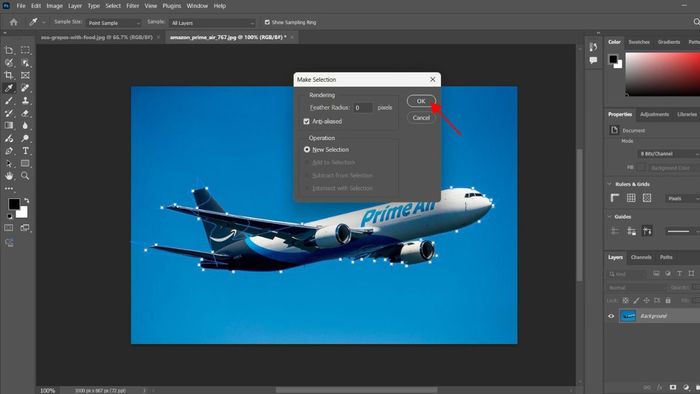700x394 pixels.
Task: Select the Eraser tool
Action: pyautogui.click(x=25, y=113)
